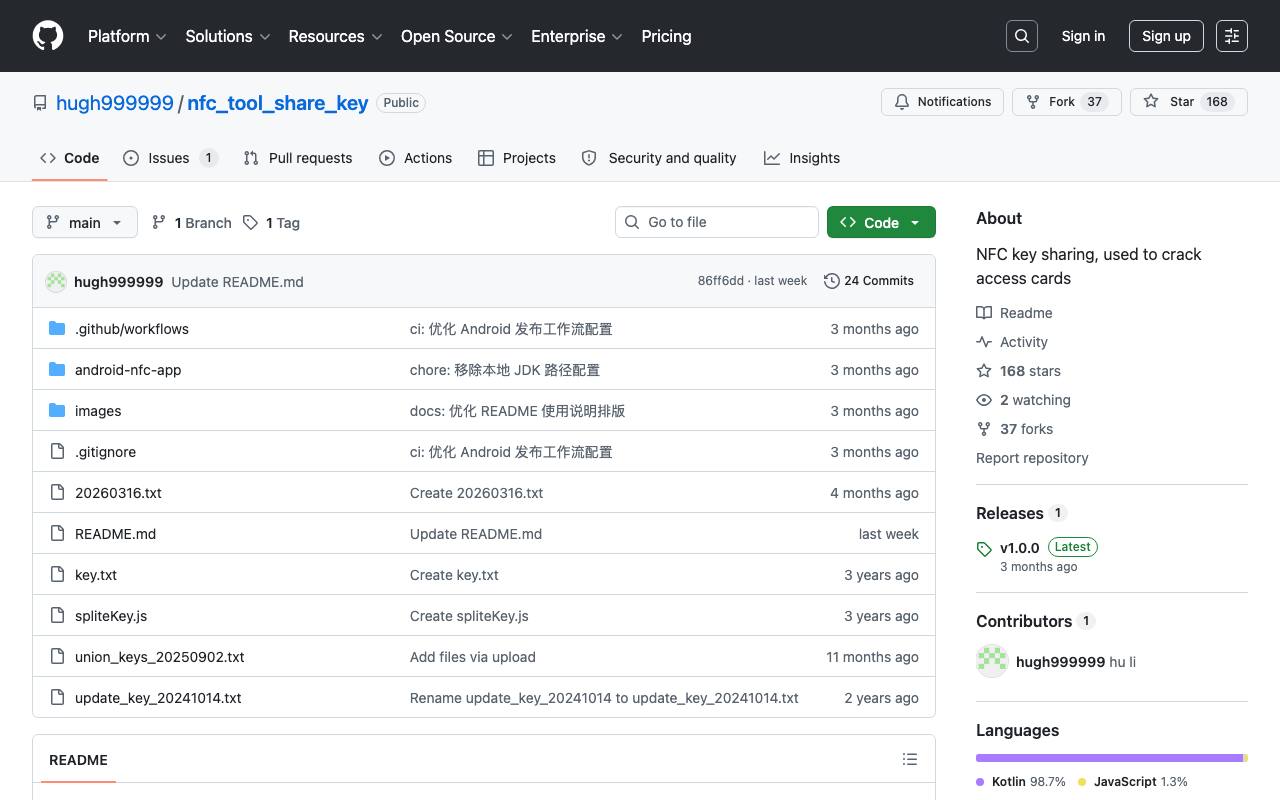Click the file icon beside README.md

57,534
